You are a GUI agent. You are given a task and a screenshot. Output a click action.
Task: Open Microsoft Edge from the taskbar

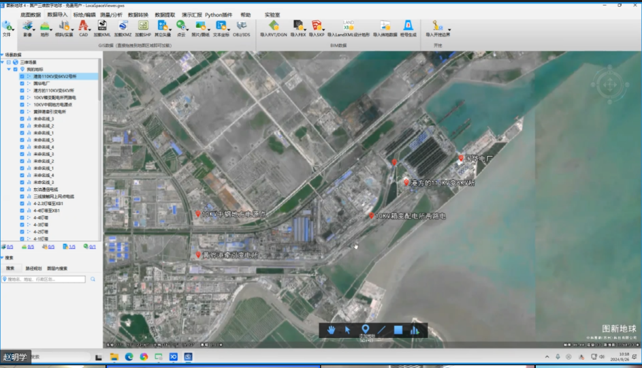(x=129, y=357)
